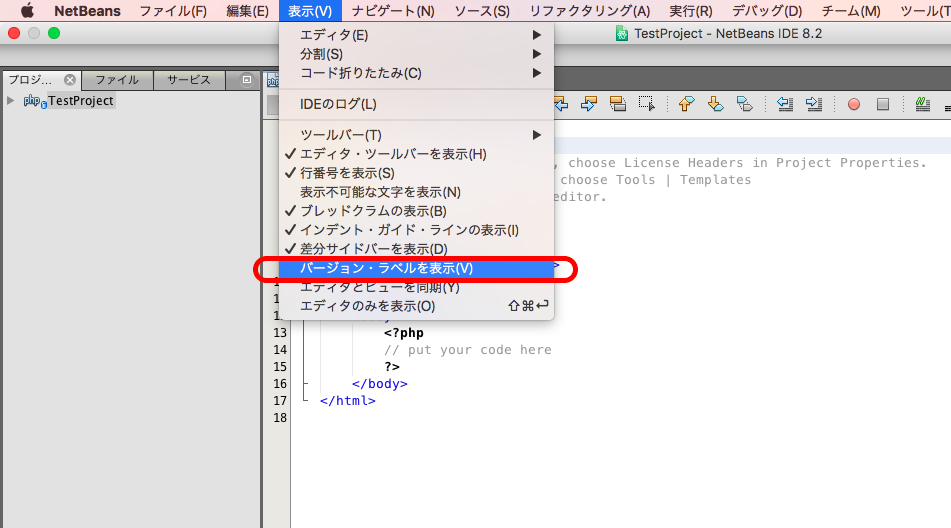This screenshot has height=528, width=951.
Task: Open the エディタ(E) submenu
Action: (417, 35)
